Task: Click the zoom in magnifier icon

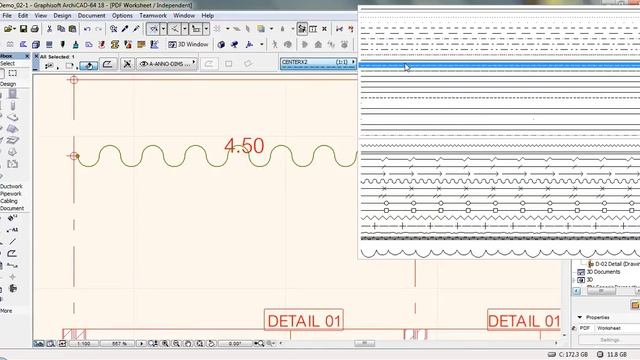Action: tap(165, 344)
